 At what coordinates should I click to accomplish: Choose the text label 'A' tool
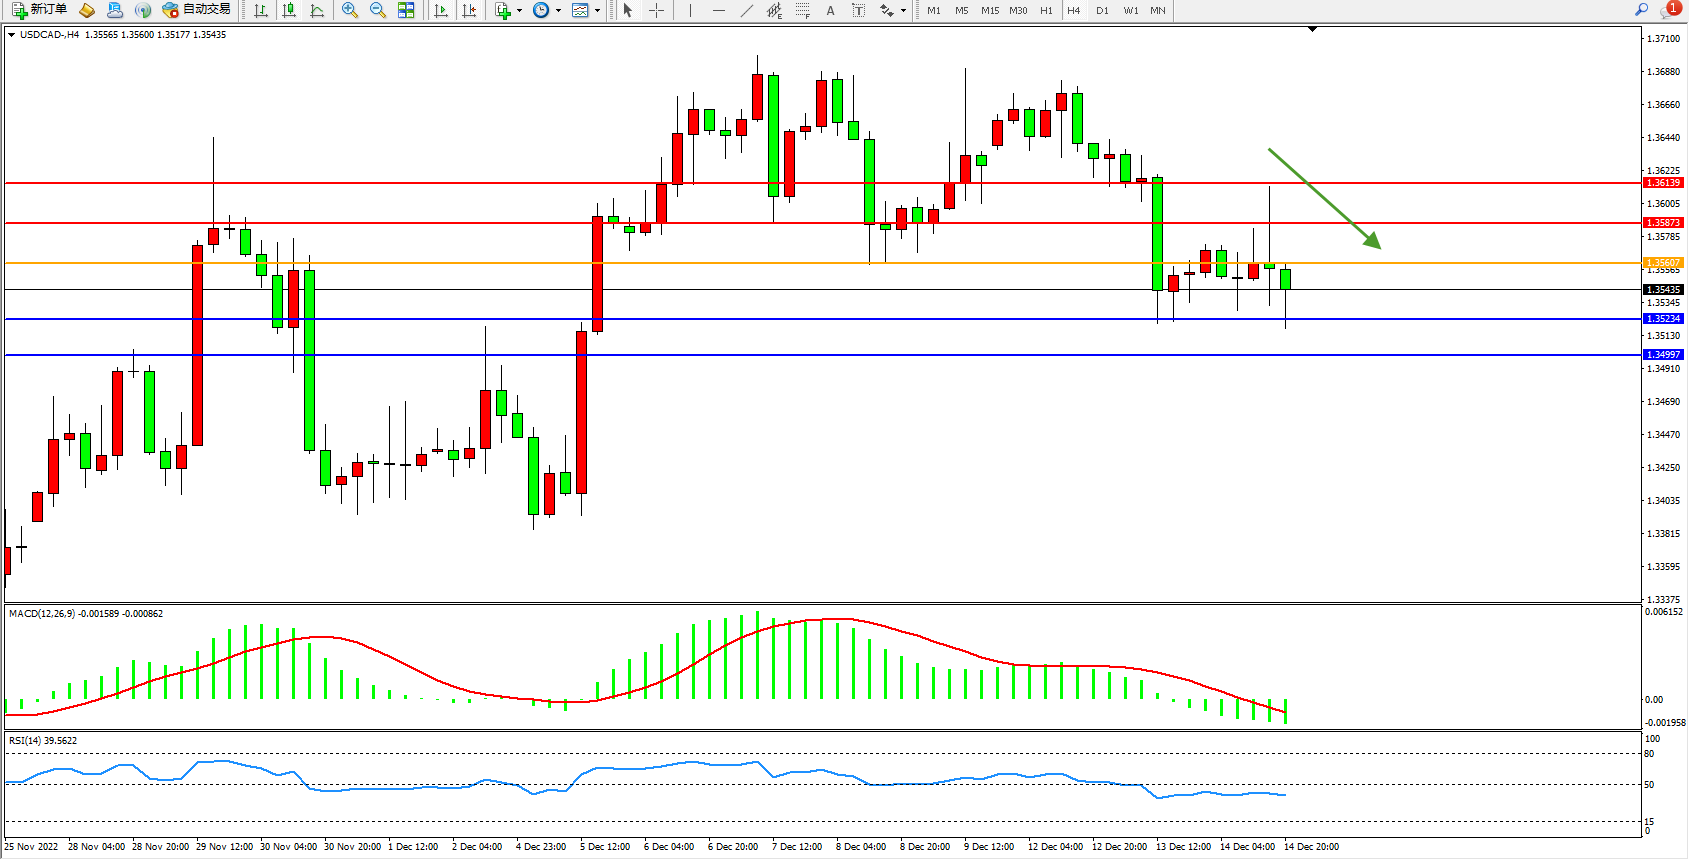tap(830, 10)
